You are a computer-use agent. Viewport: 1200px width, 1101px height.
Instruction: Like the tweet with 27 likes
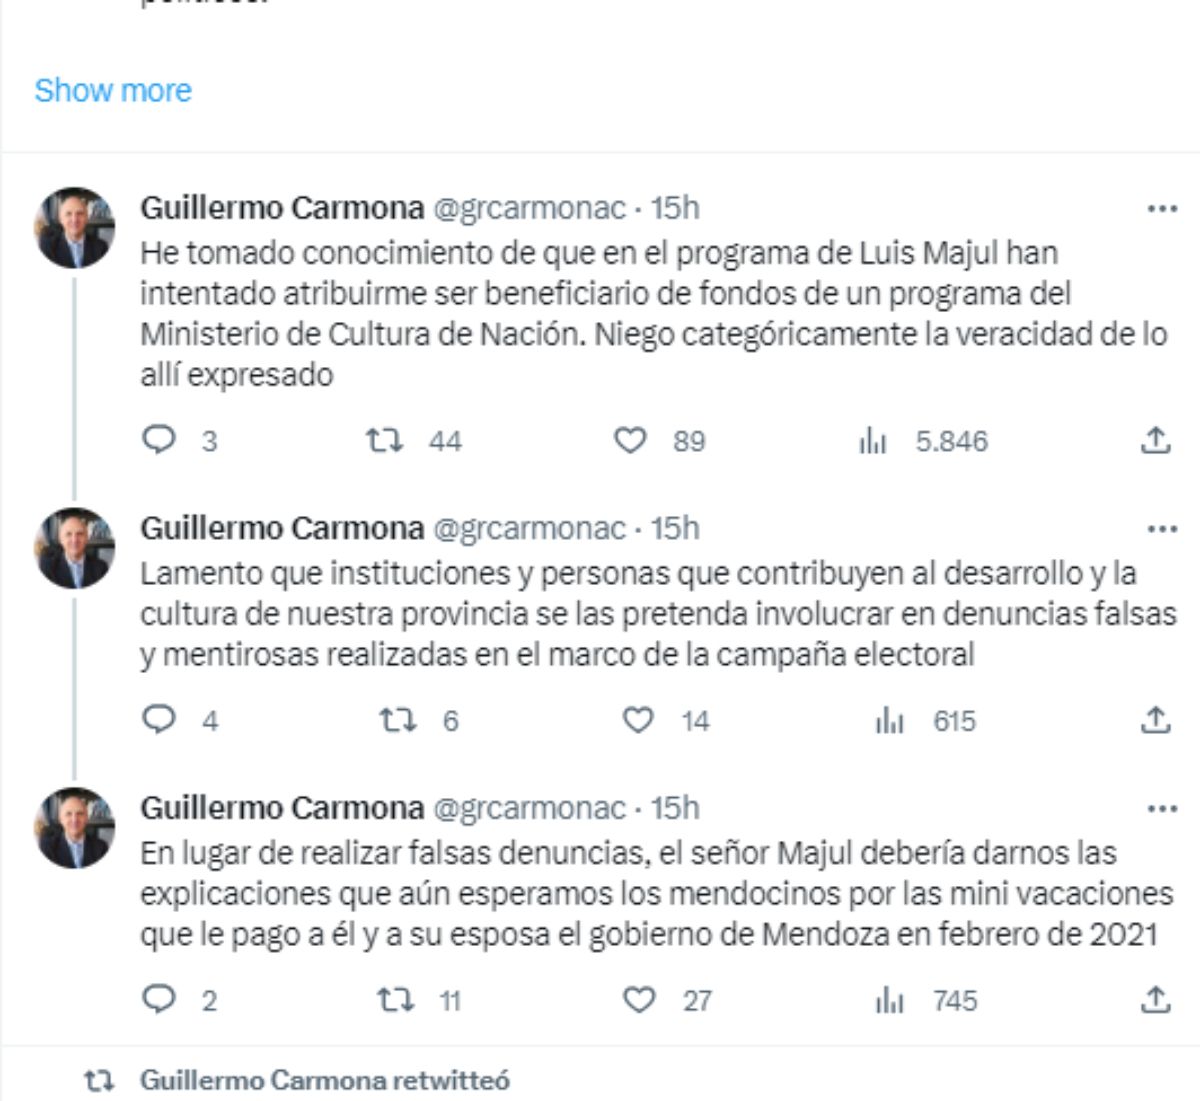pyautogui.click(x=639, y=1000)
